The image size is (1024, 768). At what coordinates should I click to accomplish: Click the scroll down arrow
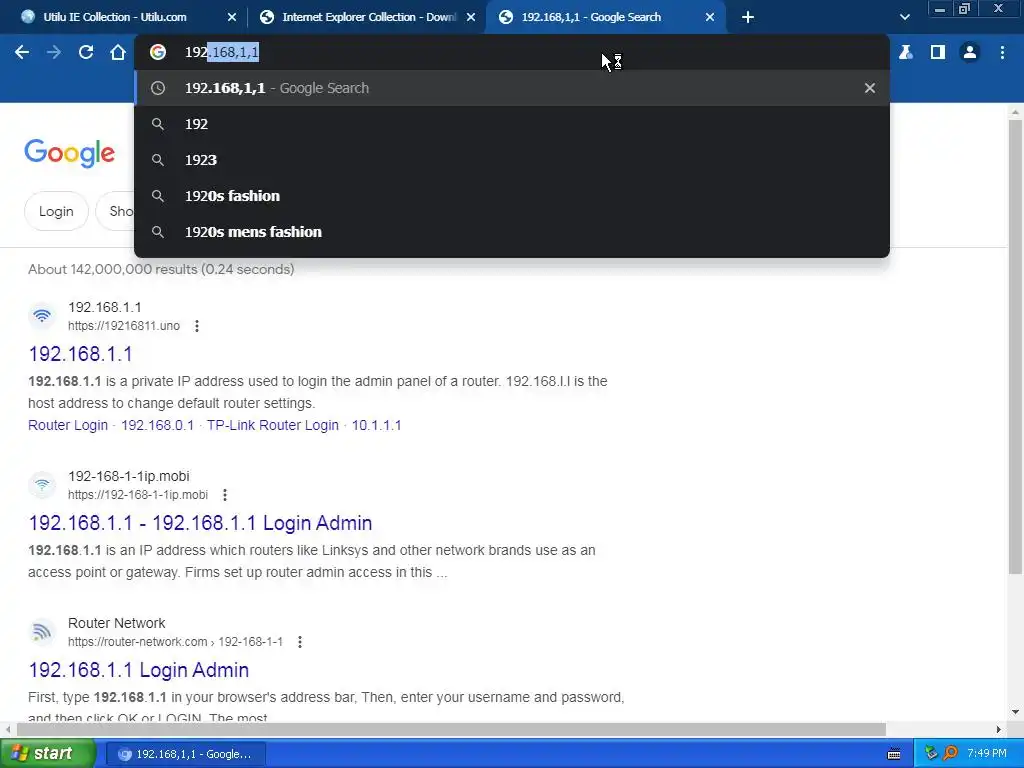[1015, 712]
